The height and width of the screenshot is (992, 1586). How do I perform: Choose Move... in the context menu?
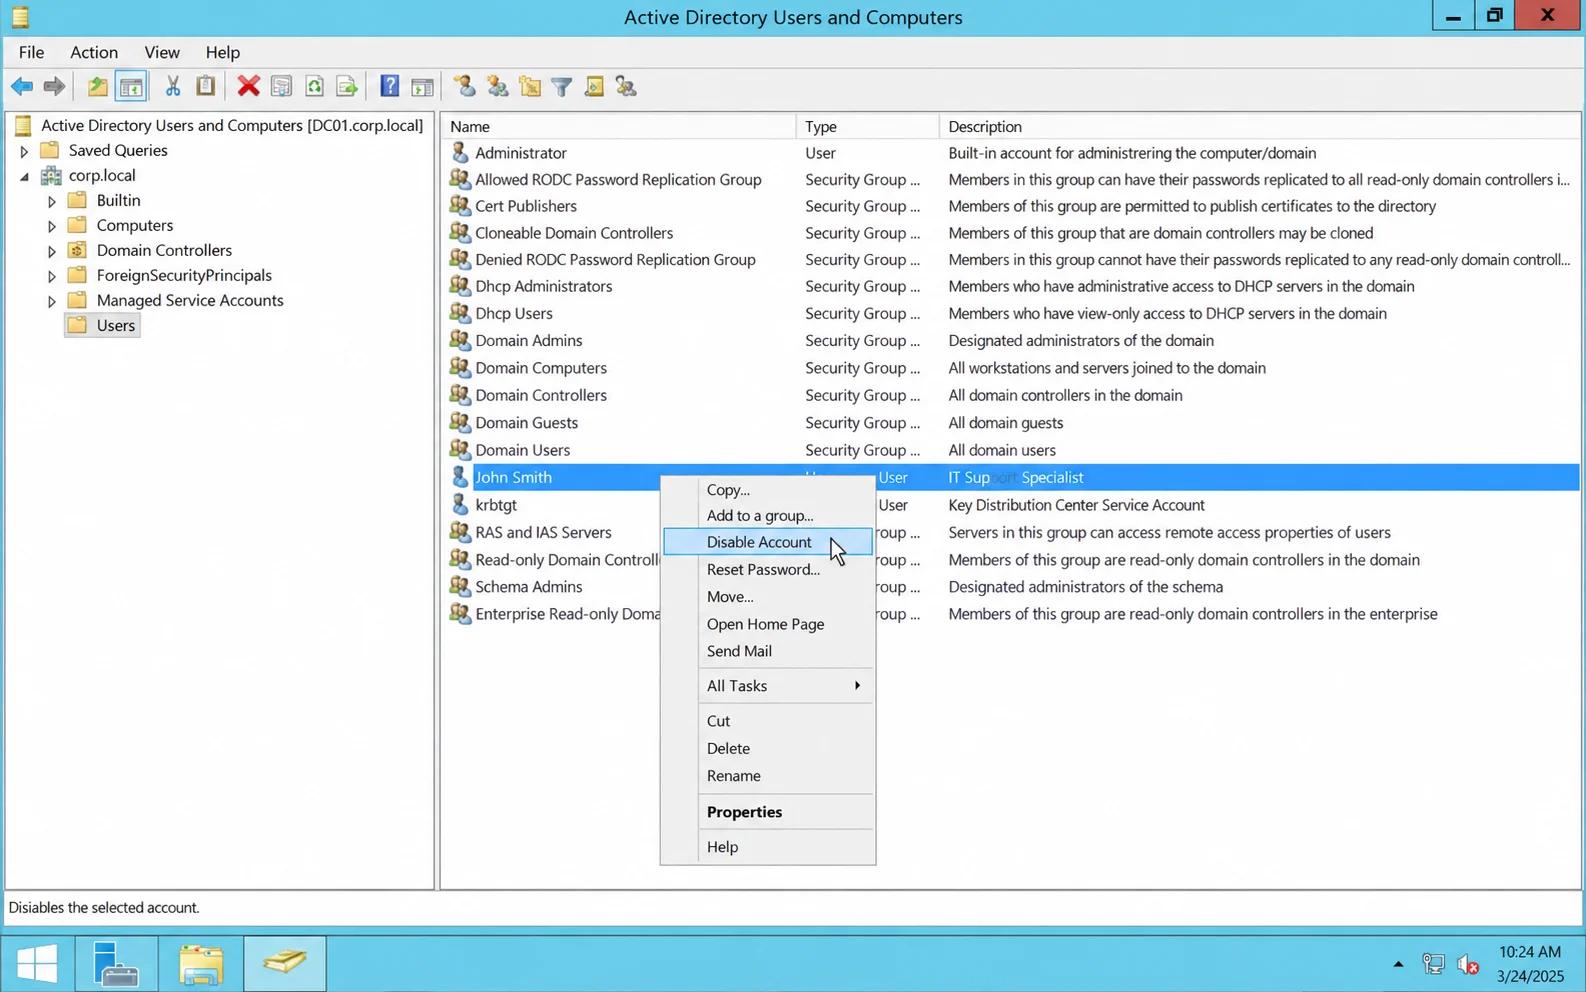(x=768, y=597)
